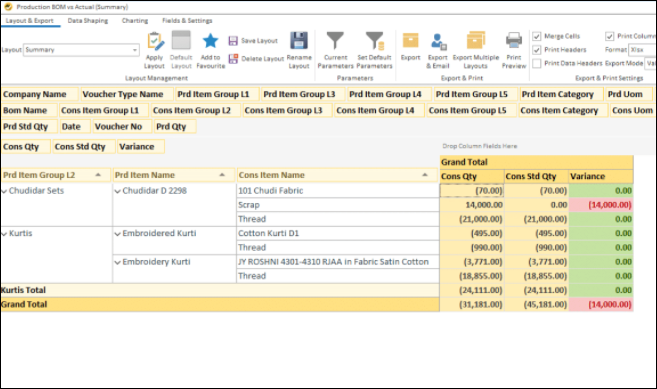Open Current Parameters via the funnel icon
This screenshot has width=657, height=389.
coord(335,41)
